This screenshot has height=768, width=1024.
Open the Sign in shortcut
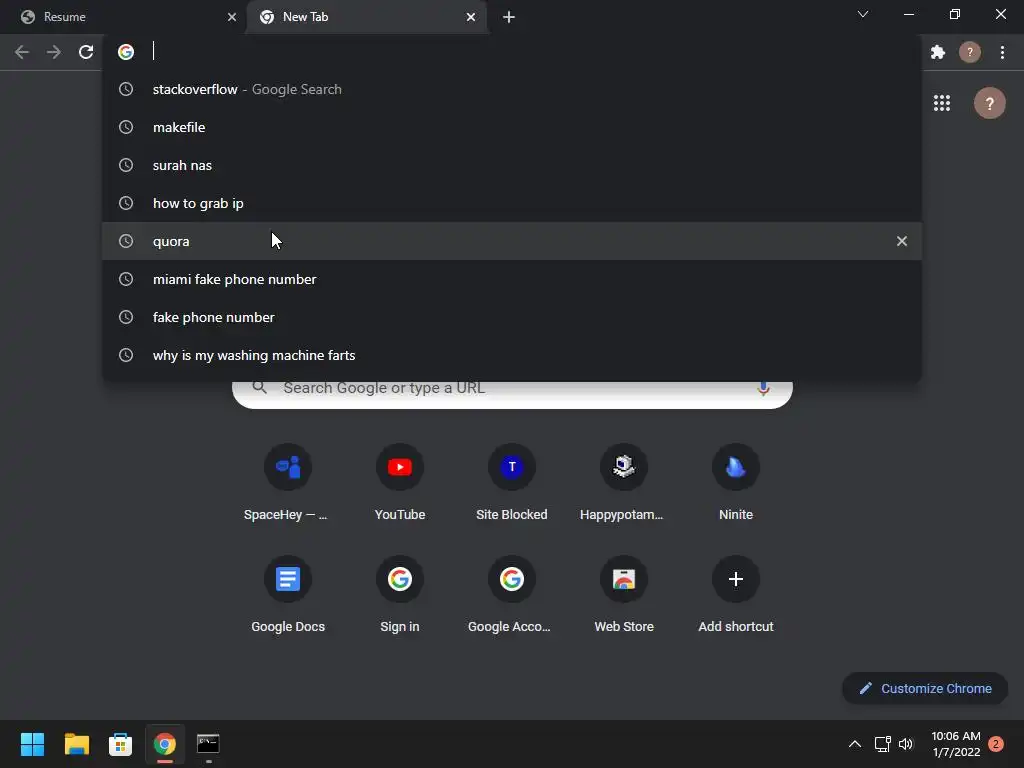pyautogui.click(x=400, y=596)
